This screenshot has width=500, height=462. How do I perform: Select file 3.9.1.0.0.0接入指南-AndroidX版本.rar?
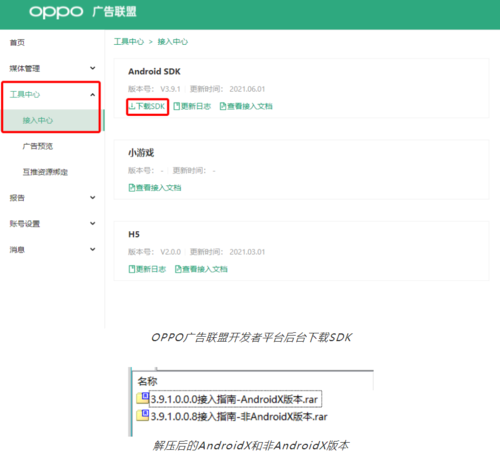click(234, 399)
